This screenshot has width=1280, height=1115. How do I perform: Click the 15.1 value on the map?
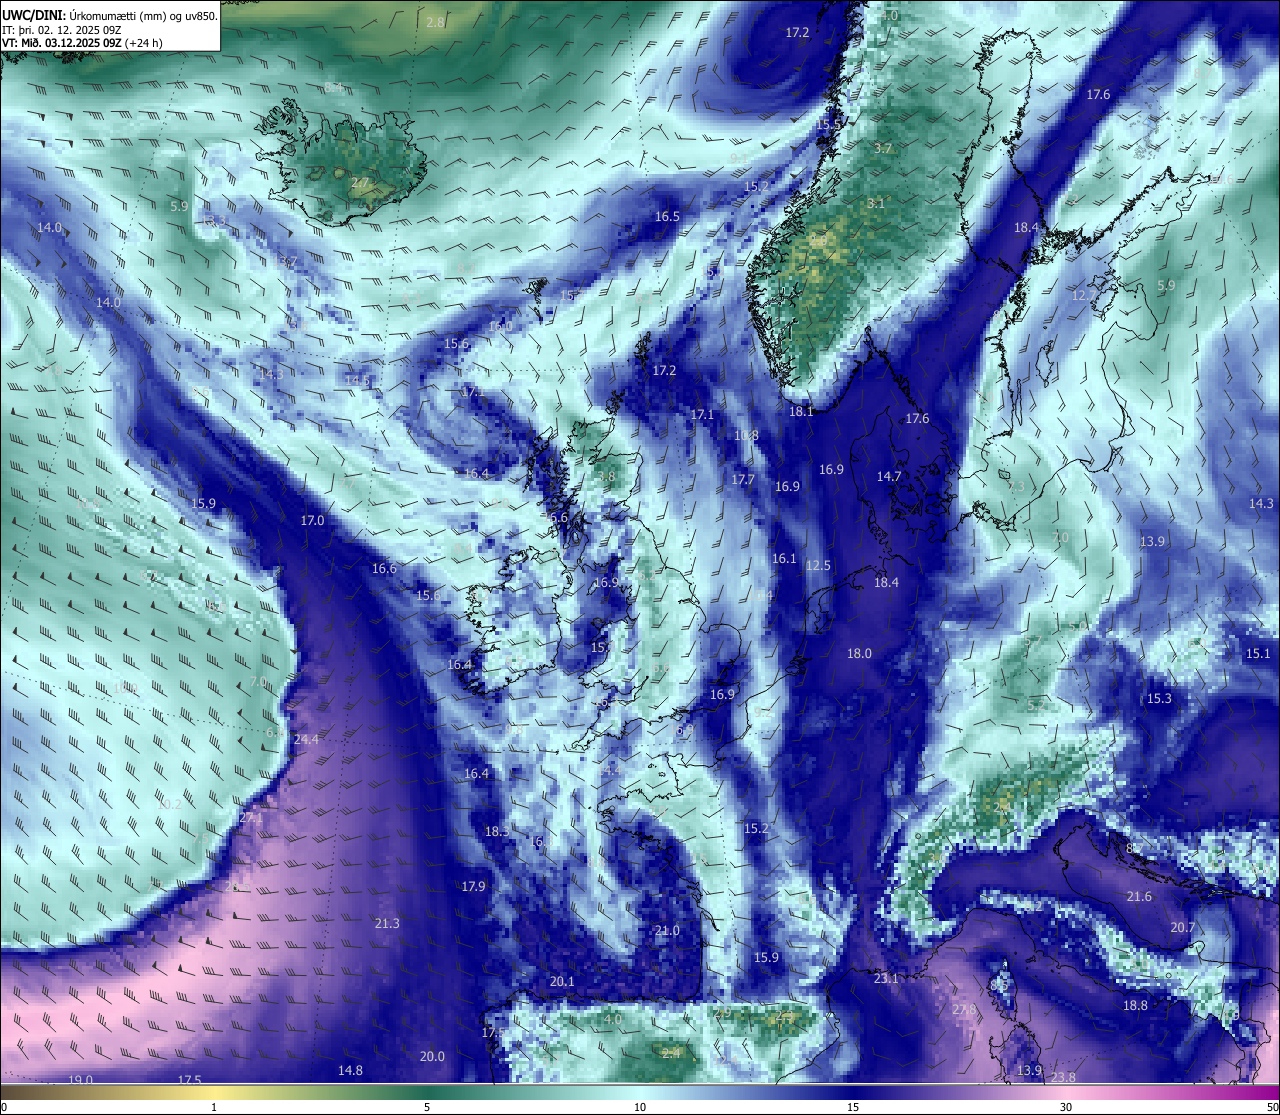[x=1257, y=653]
